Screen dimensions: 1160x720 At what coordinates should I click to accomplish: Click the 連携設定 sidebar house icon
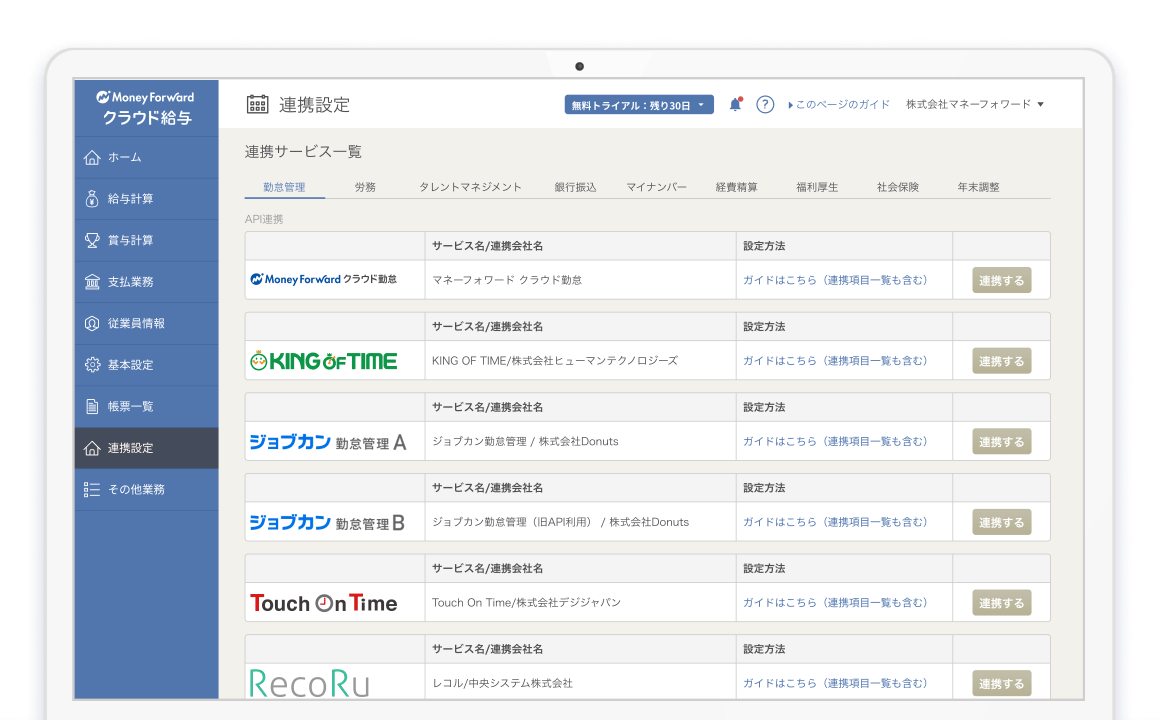coord(92,448)
